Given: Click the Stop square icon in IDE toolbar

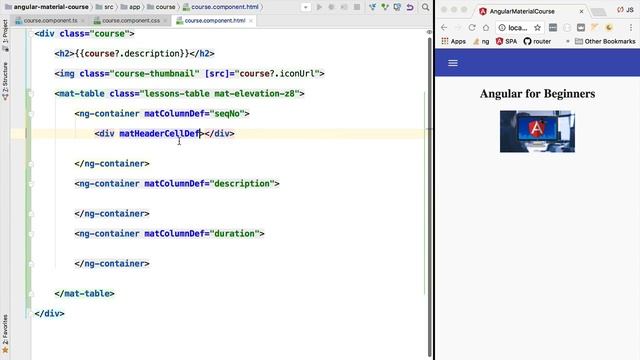Looking at the screenshot, I should (357, 7).
